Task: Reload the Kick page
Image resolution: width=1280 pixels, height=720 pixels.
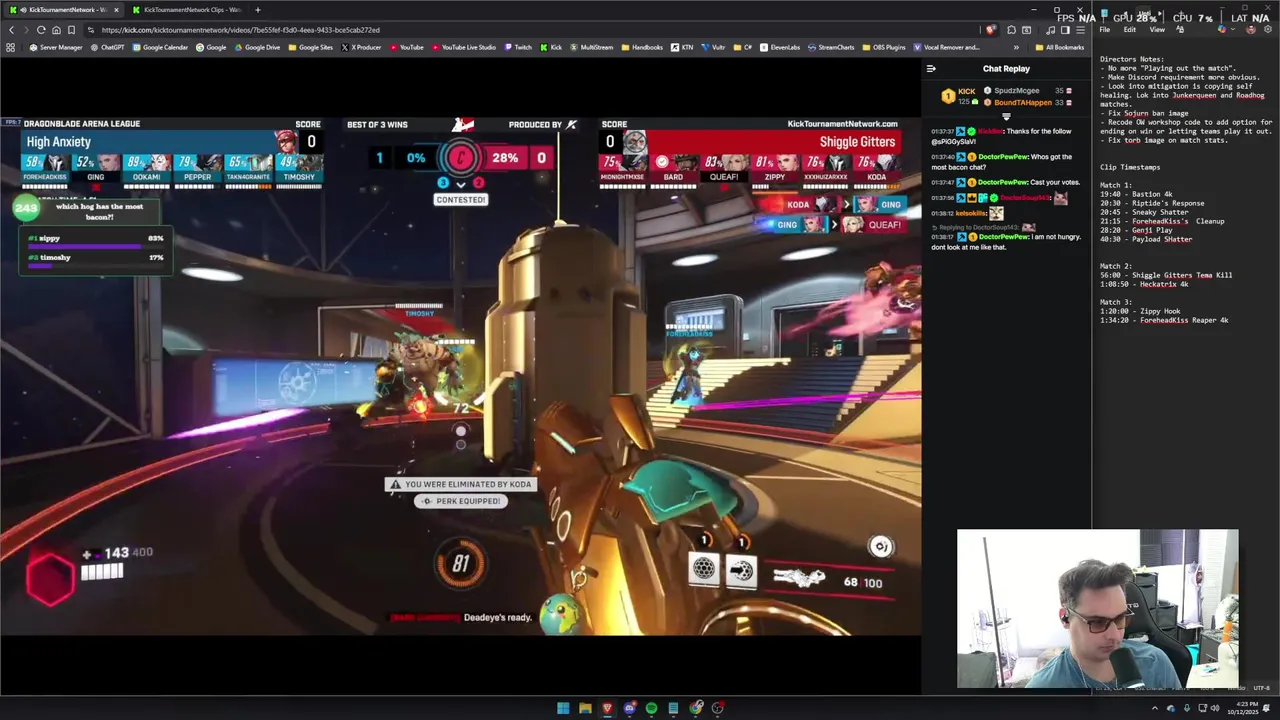Action: 41,30
